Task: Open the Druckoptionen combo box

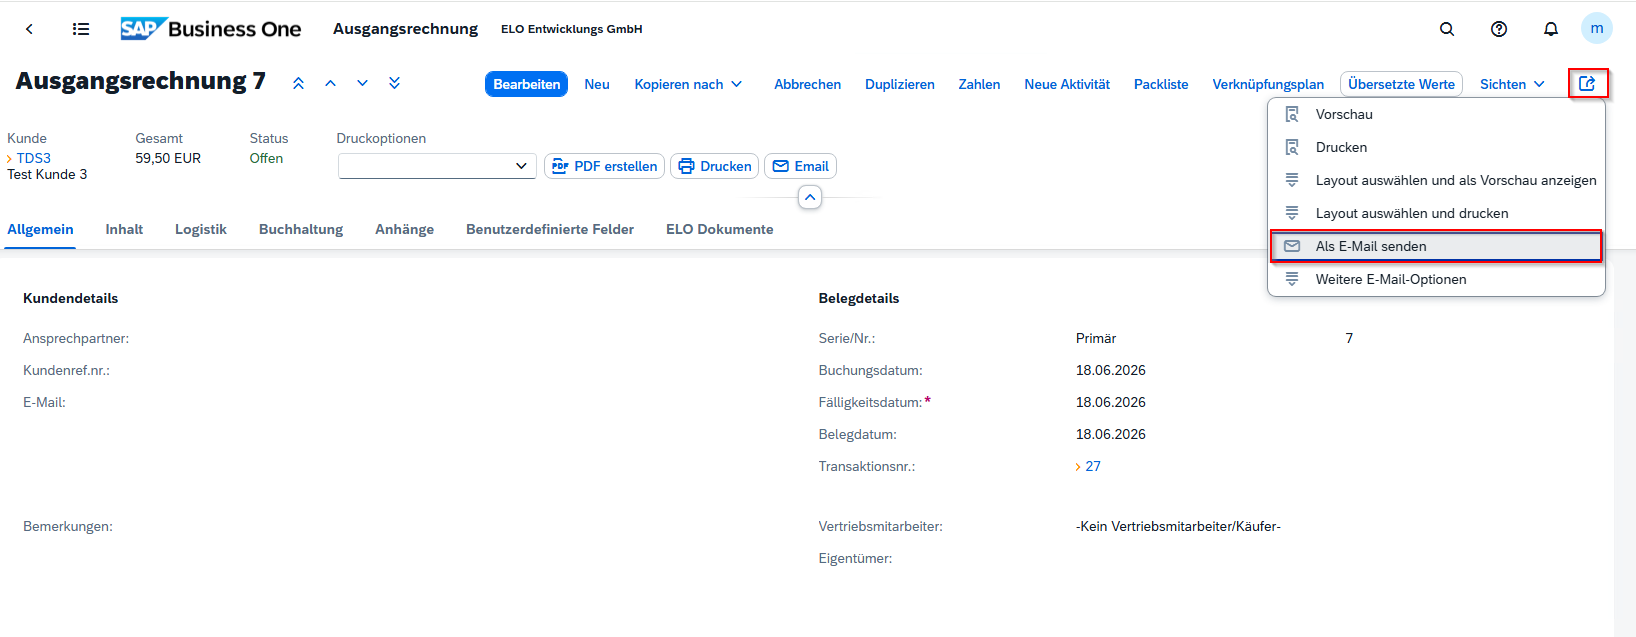Action: 437,166
